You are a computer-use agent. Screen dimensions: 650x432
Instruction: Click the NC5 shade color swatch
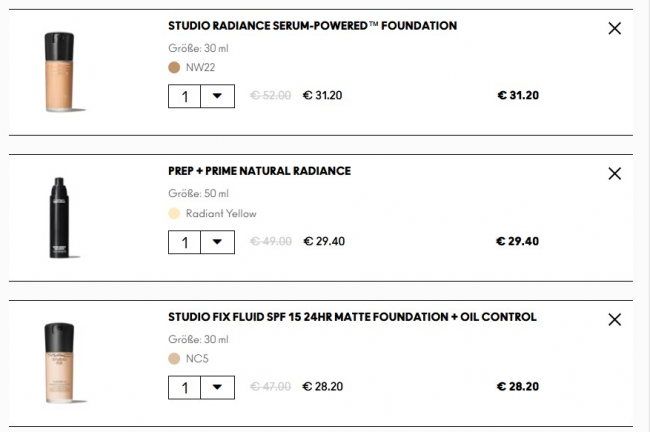pyautogui.click(x=174, y=358)
